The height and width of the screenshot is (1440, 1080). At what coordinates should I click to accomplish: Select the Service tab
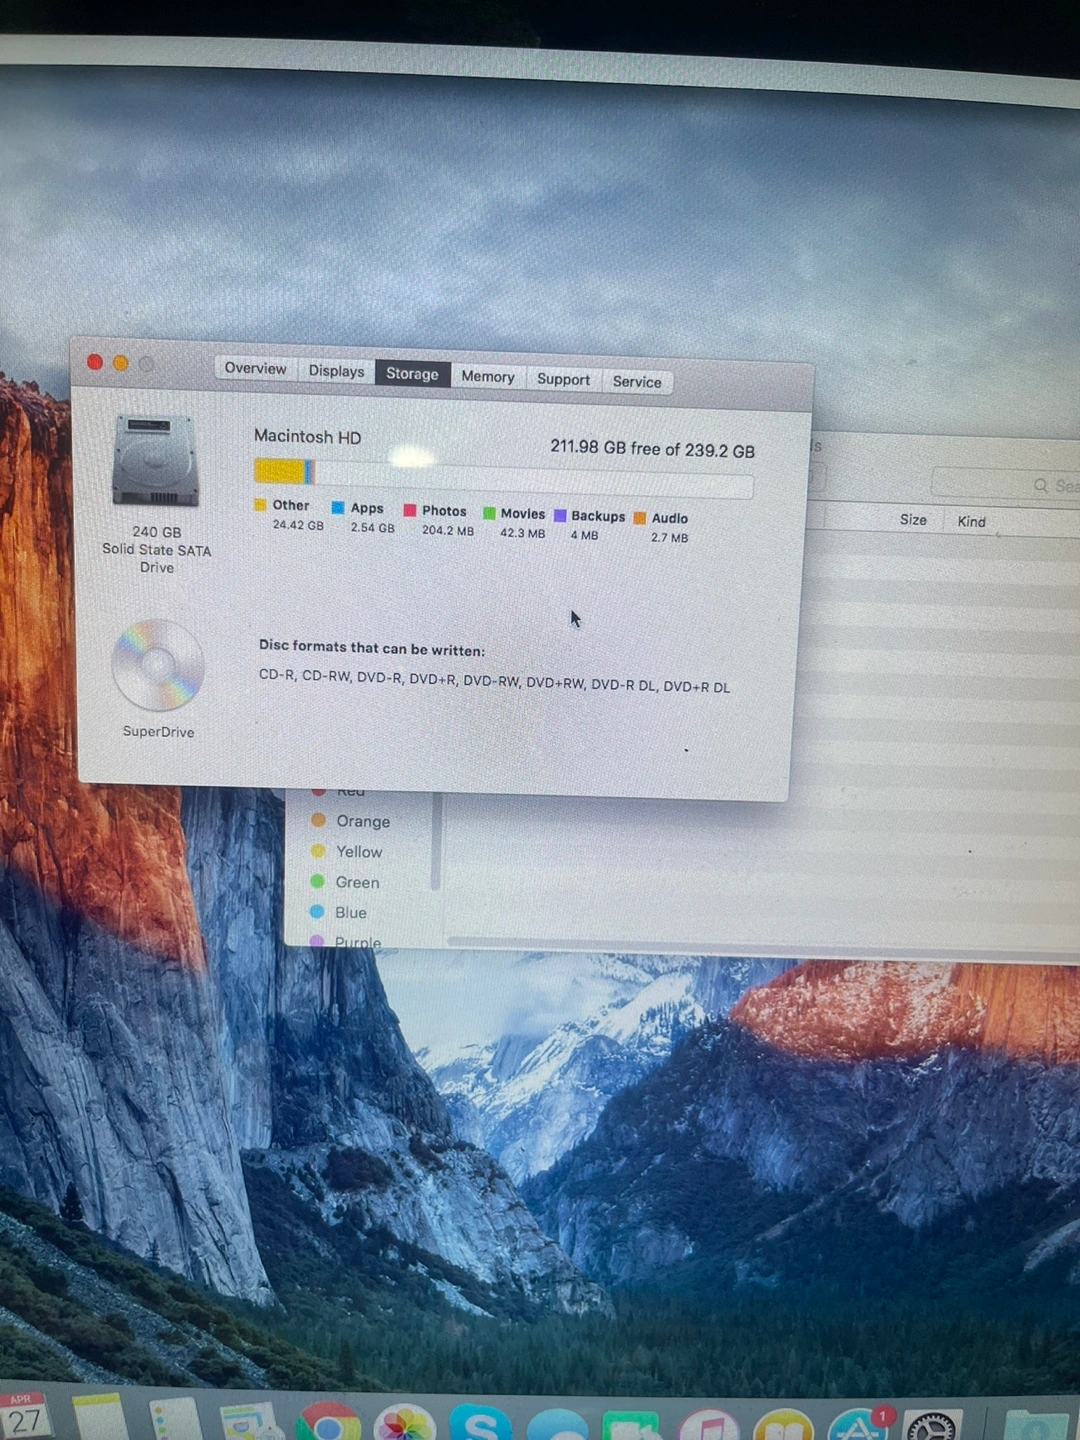click(637, 382)
